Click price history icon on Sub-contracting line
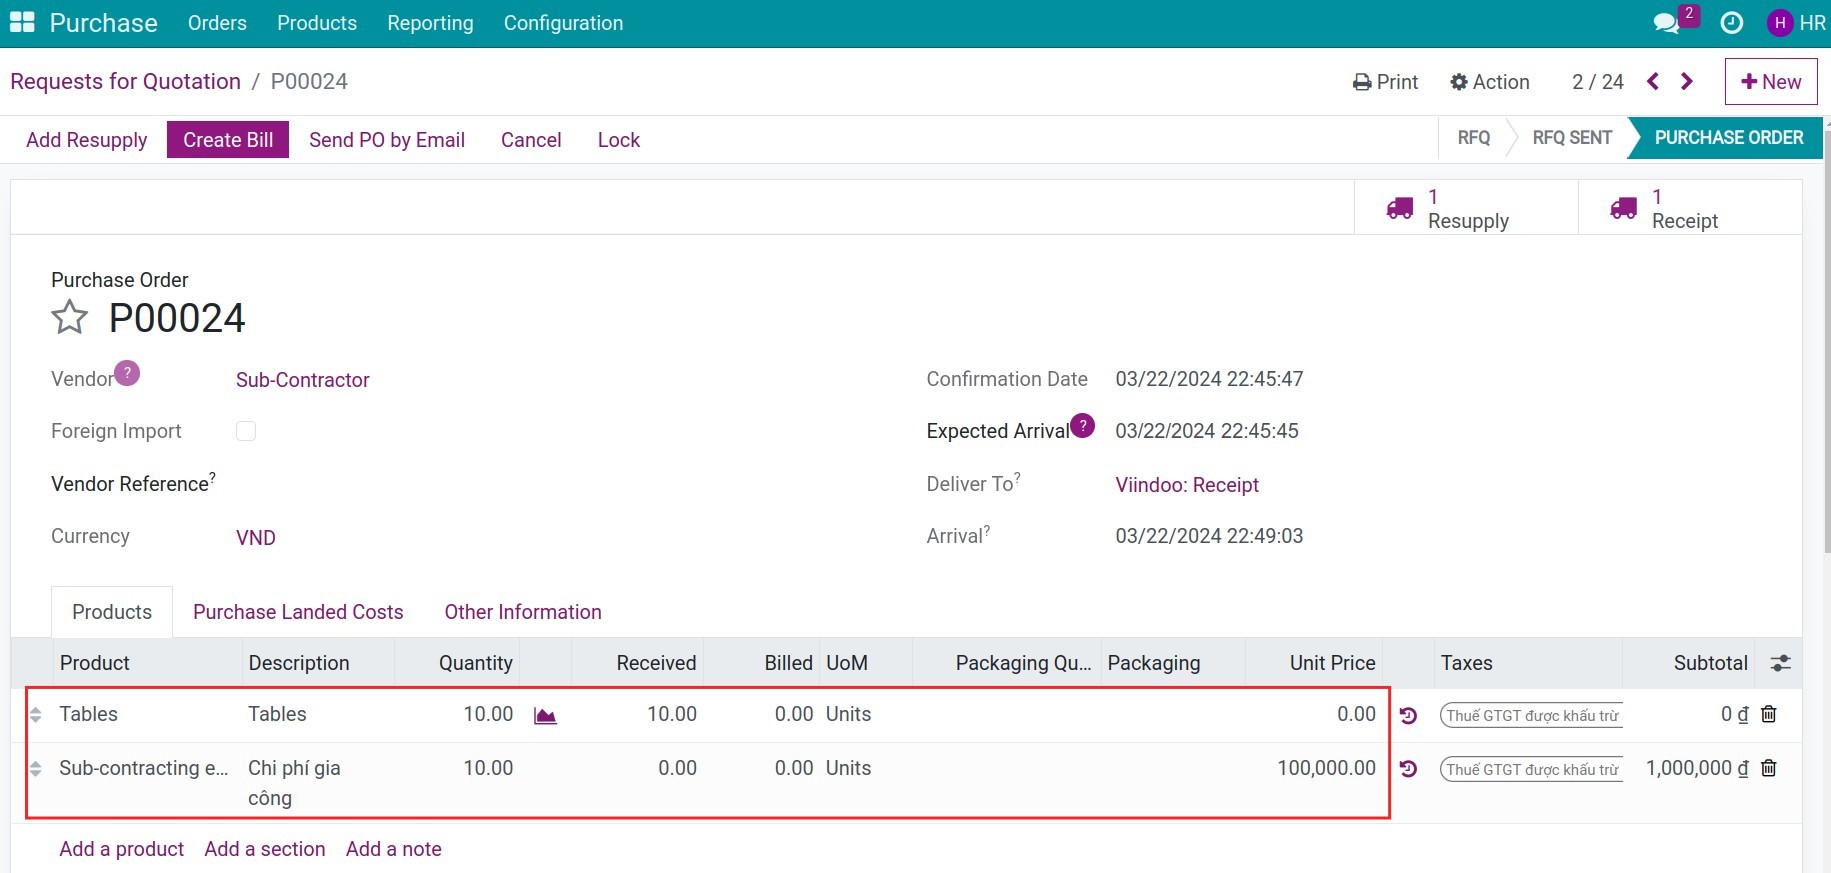This screenshot has width=1831, height=873. tap(1409, 769)
